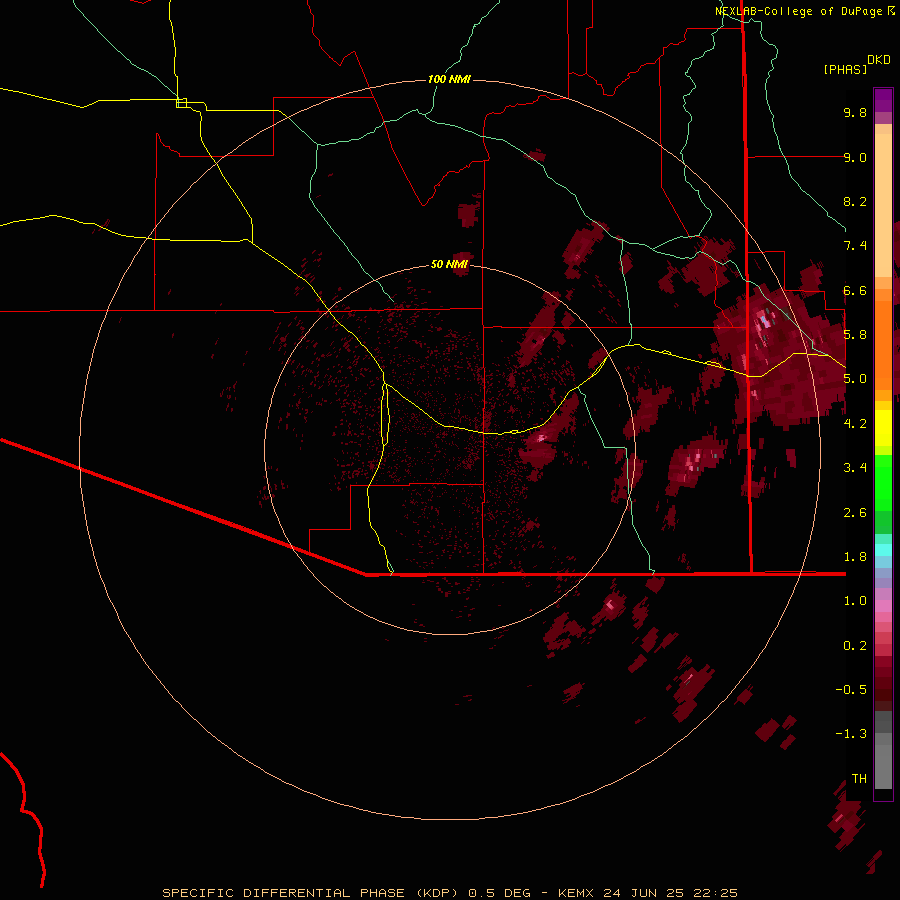Click the KEMX 24 JUN 25 22:25 timestamp
The height and width of the screenshot is (900, 900).
pos(647,893)
